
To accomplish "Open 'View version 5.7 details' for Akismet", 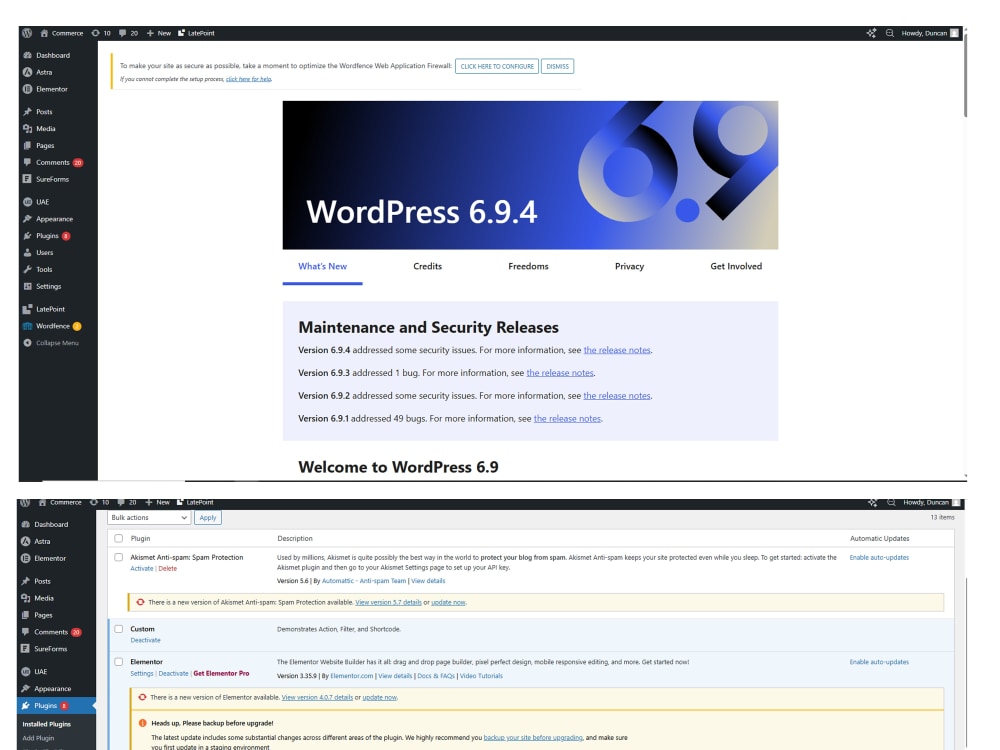I will [x=388, y=602].
